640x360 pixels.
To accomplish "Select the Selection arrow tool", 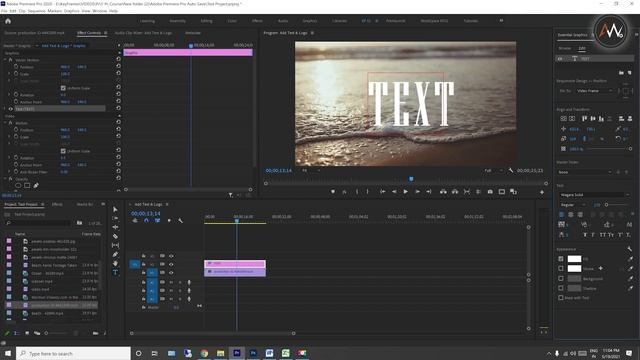I will (115, 209).
